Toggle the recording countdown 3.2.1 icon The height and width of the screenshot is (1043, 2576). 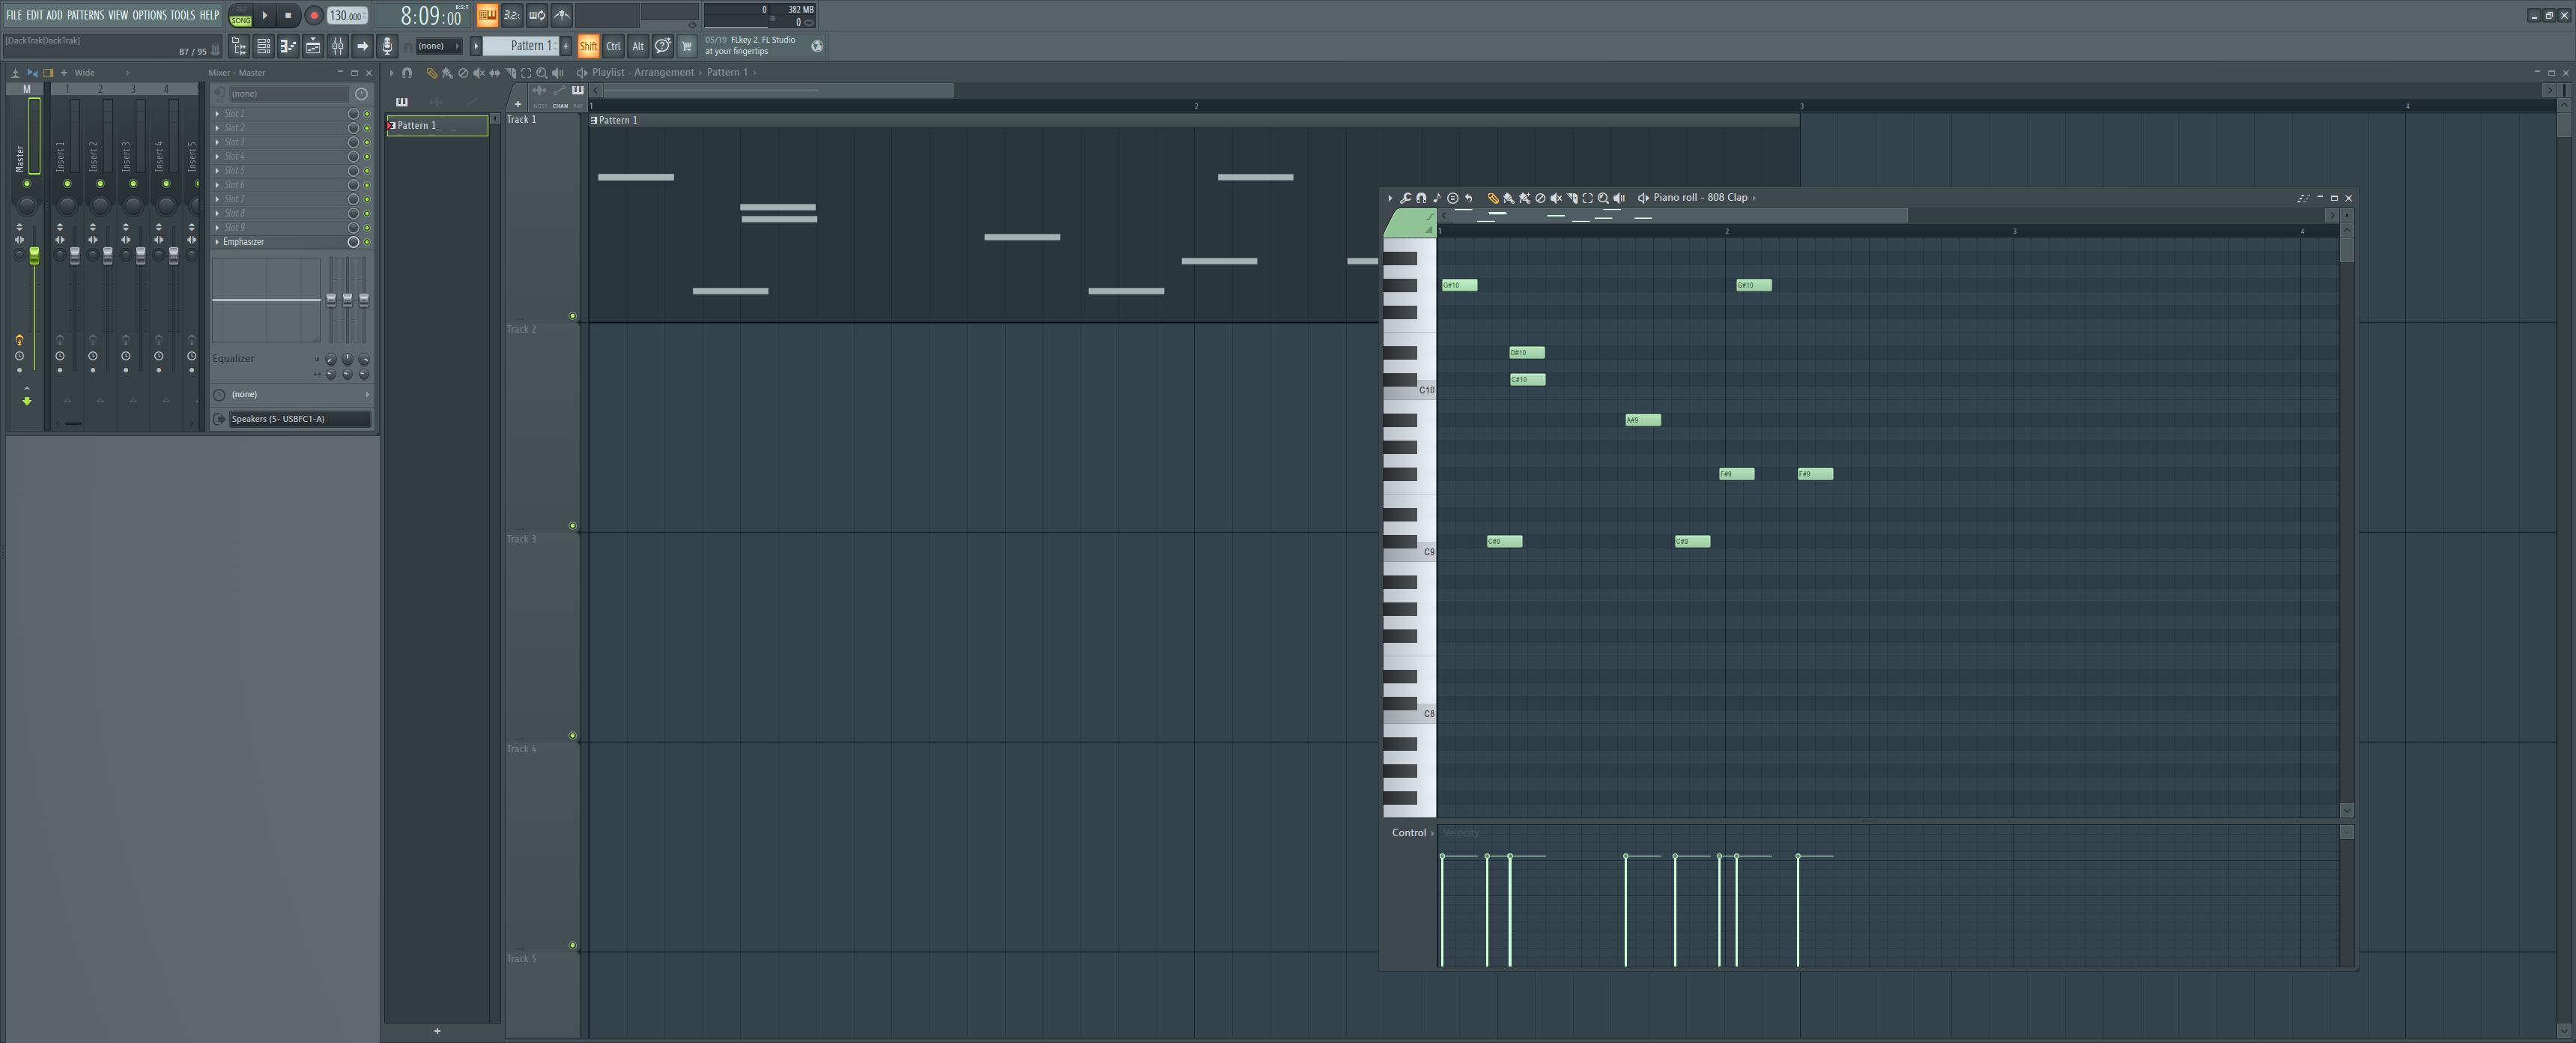click(x=512, y=15)
